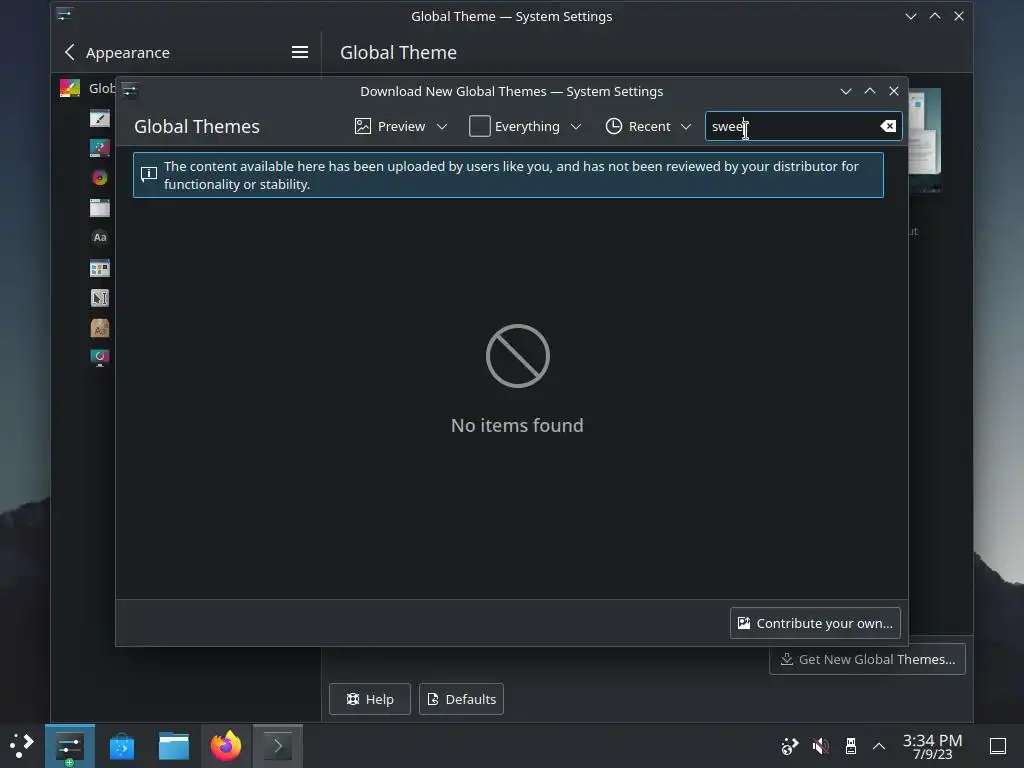Expand hidden system tray icons arrow
The image size is (1024, 768).
(x=879, y=746)
